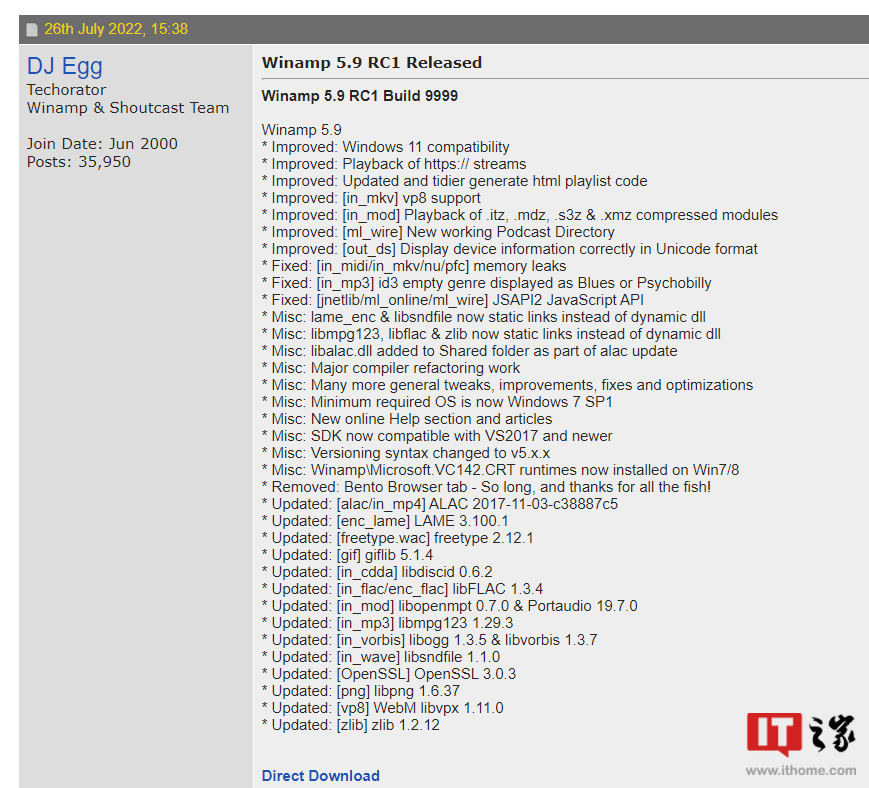Click the 'Many more general tweaks' line

(x=507, y=385)
